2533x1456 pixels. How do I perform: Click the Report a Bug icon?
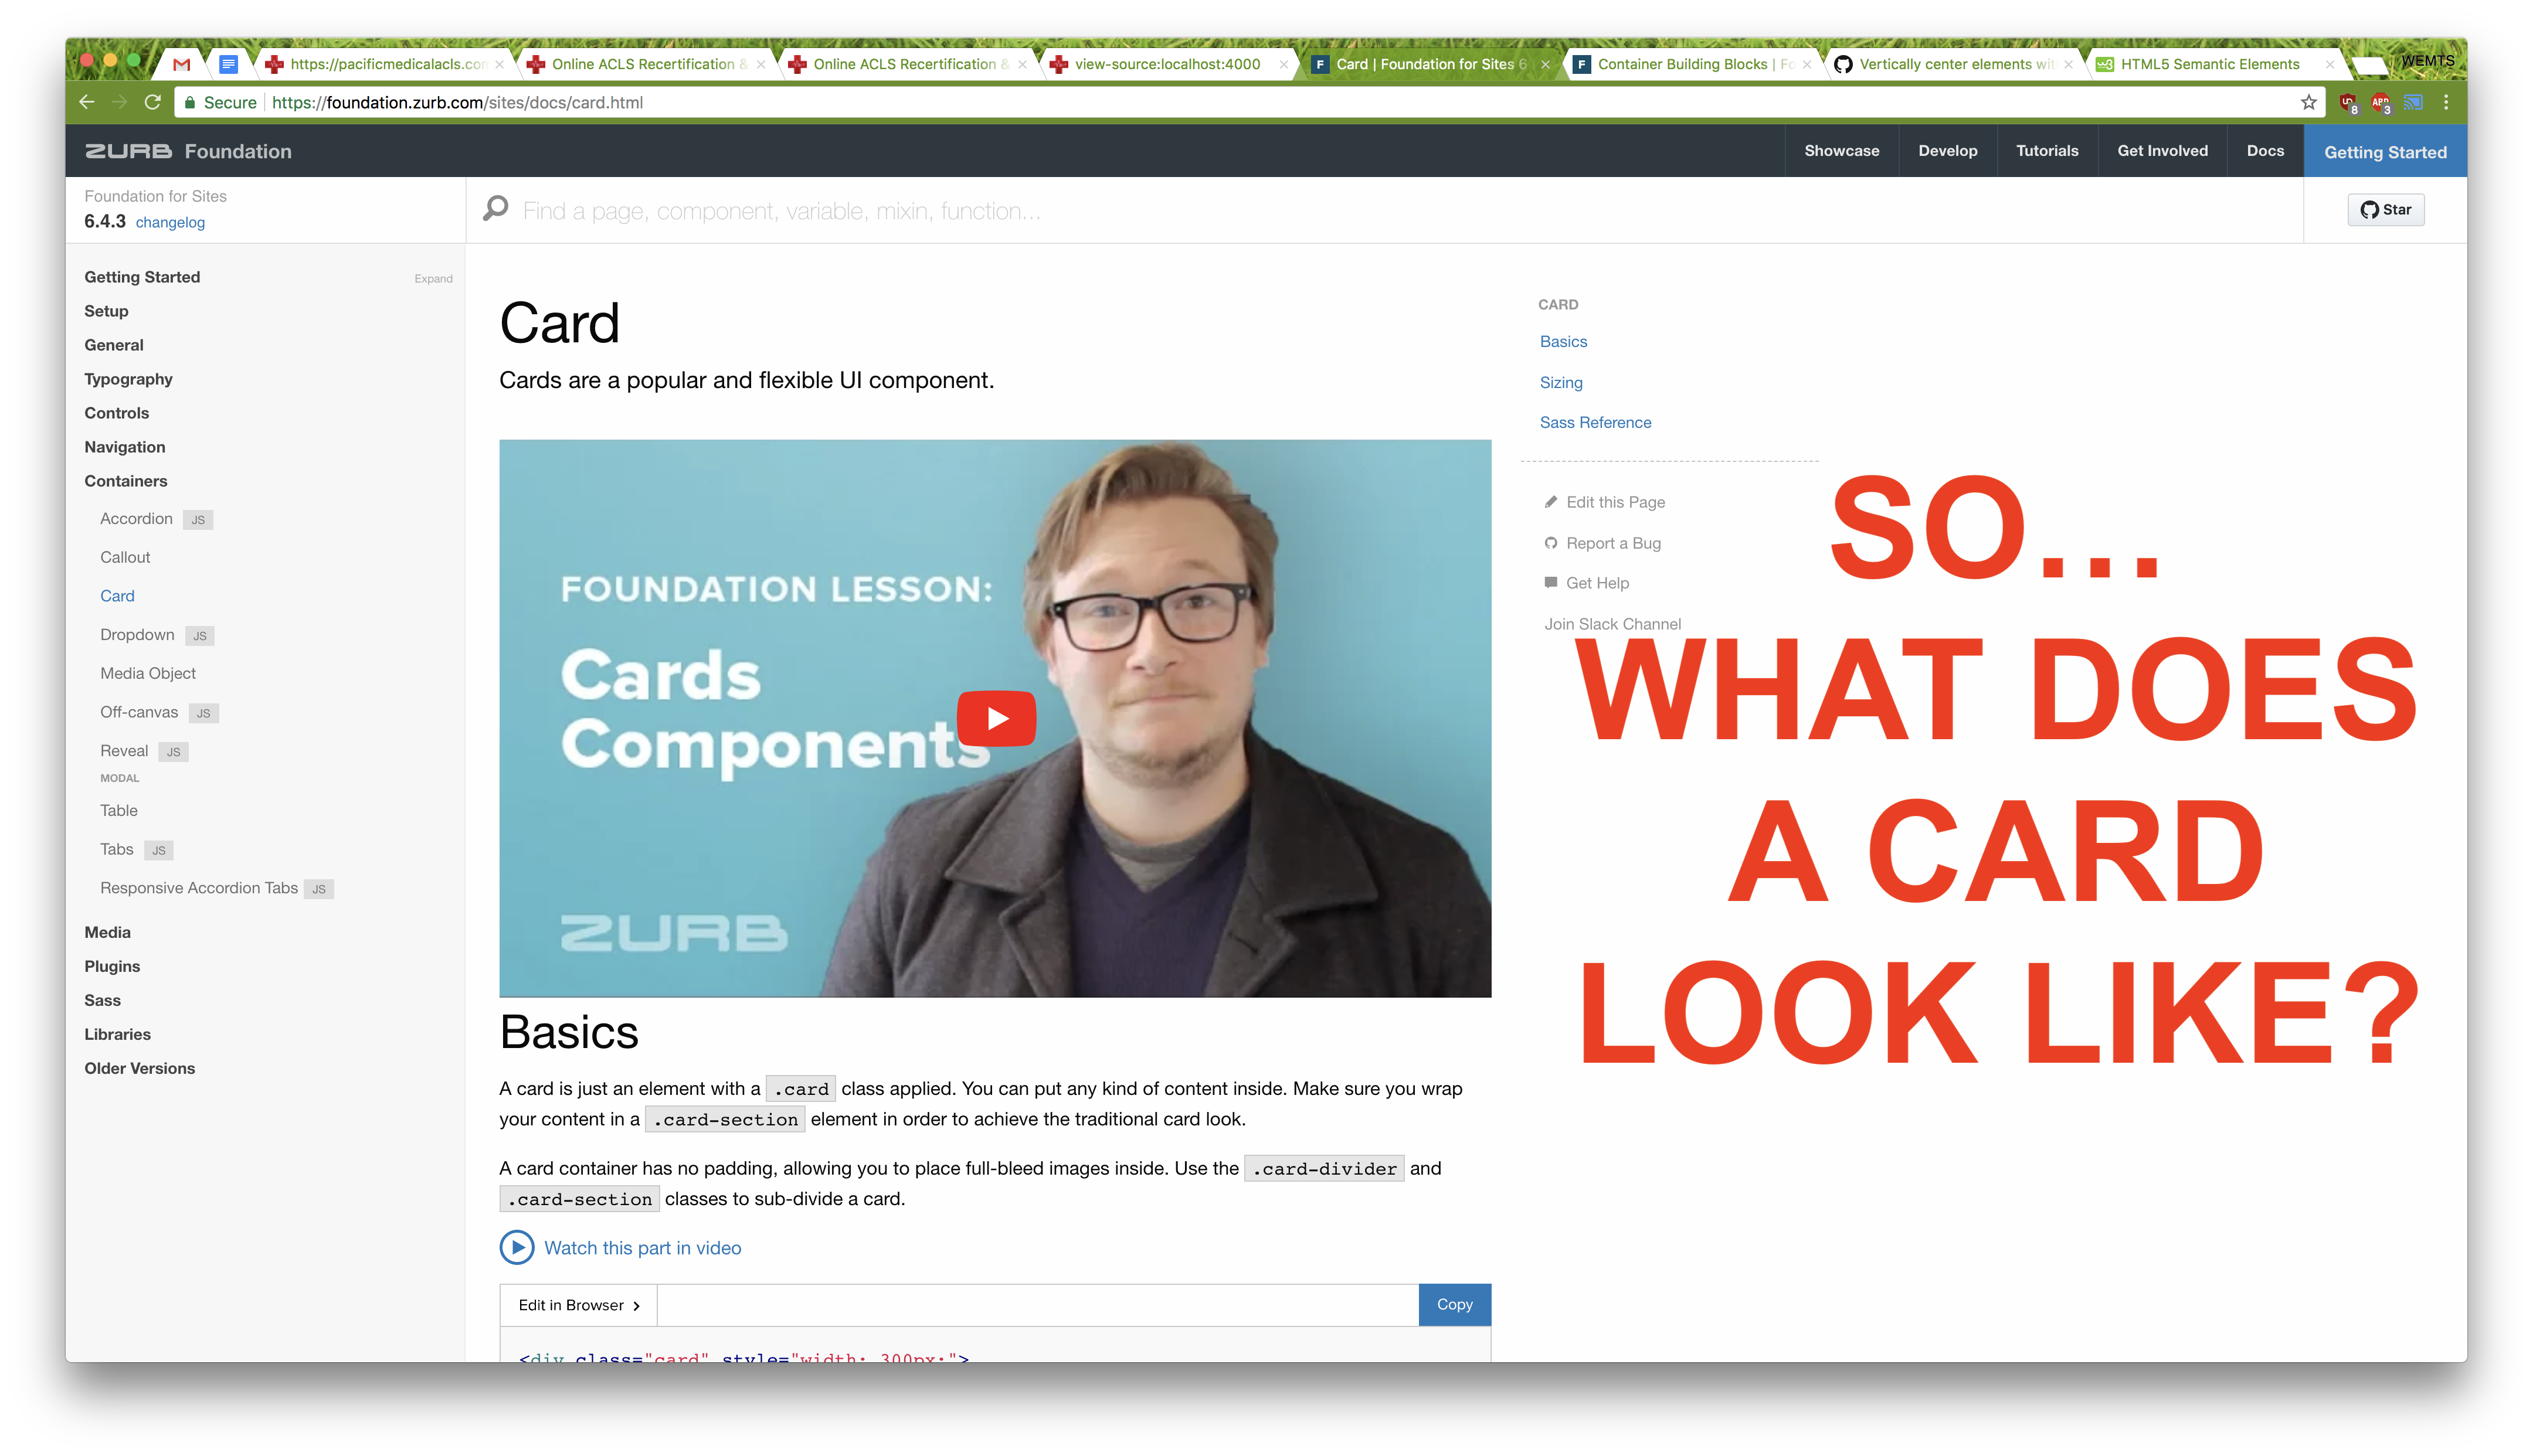coord(1551,543)
